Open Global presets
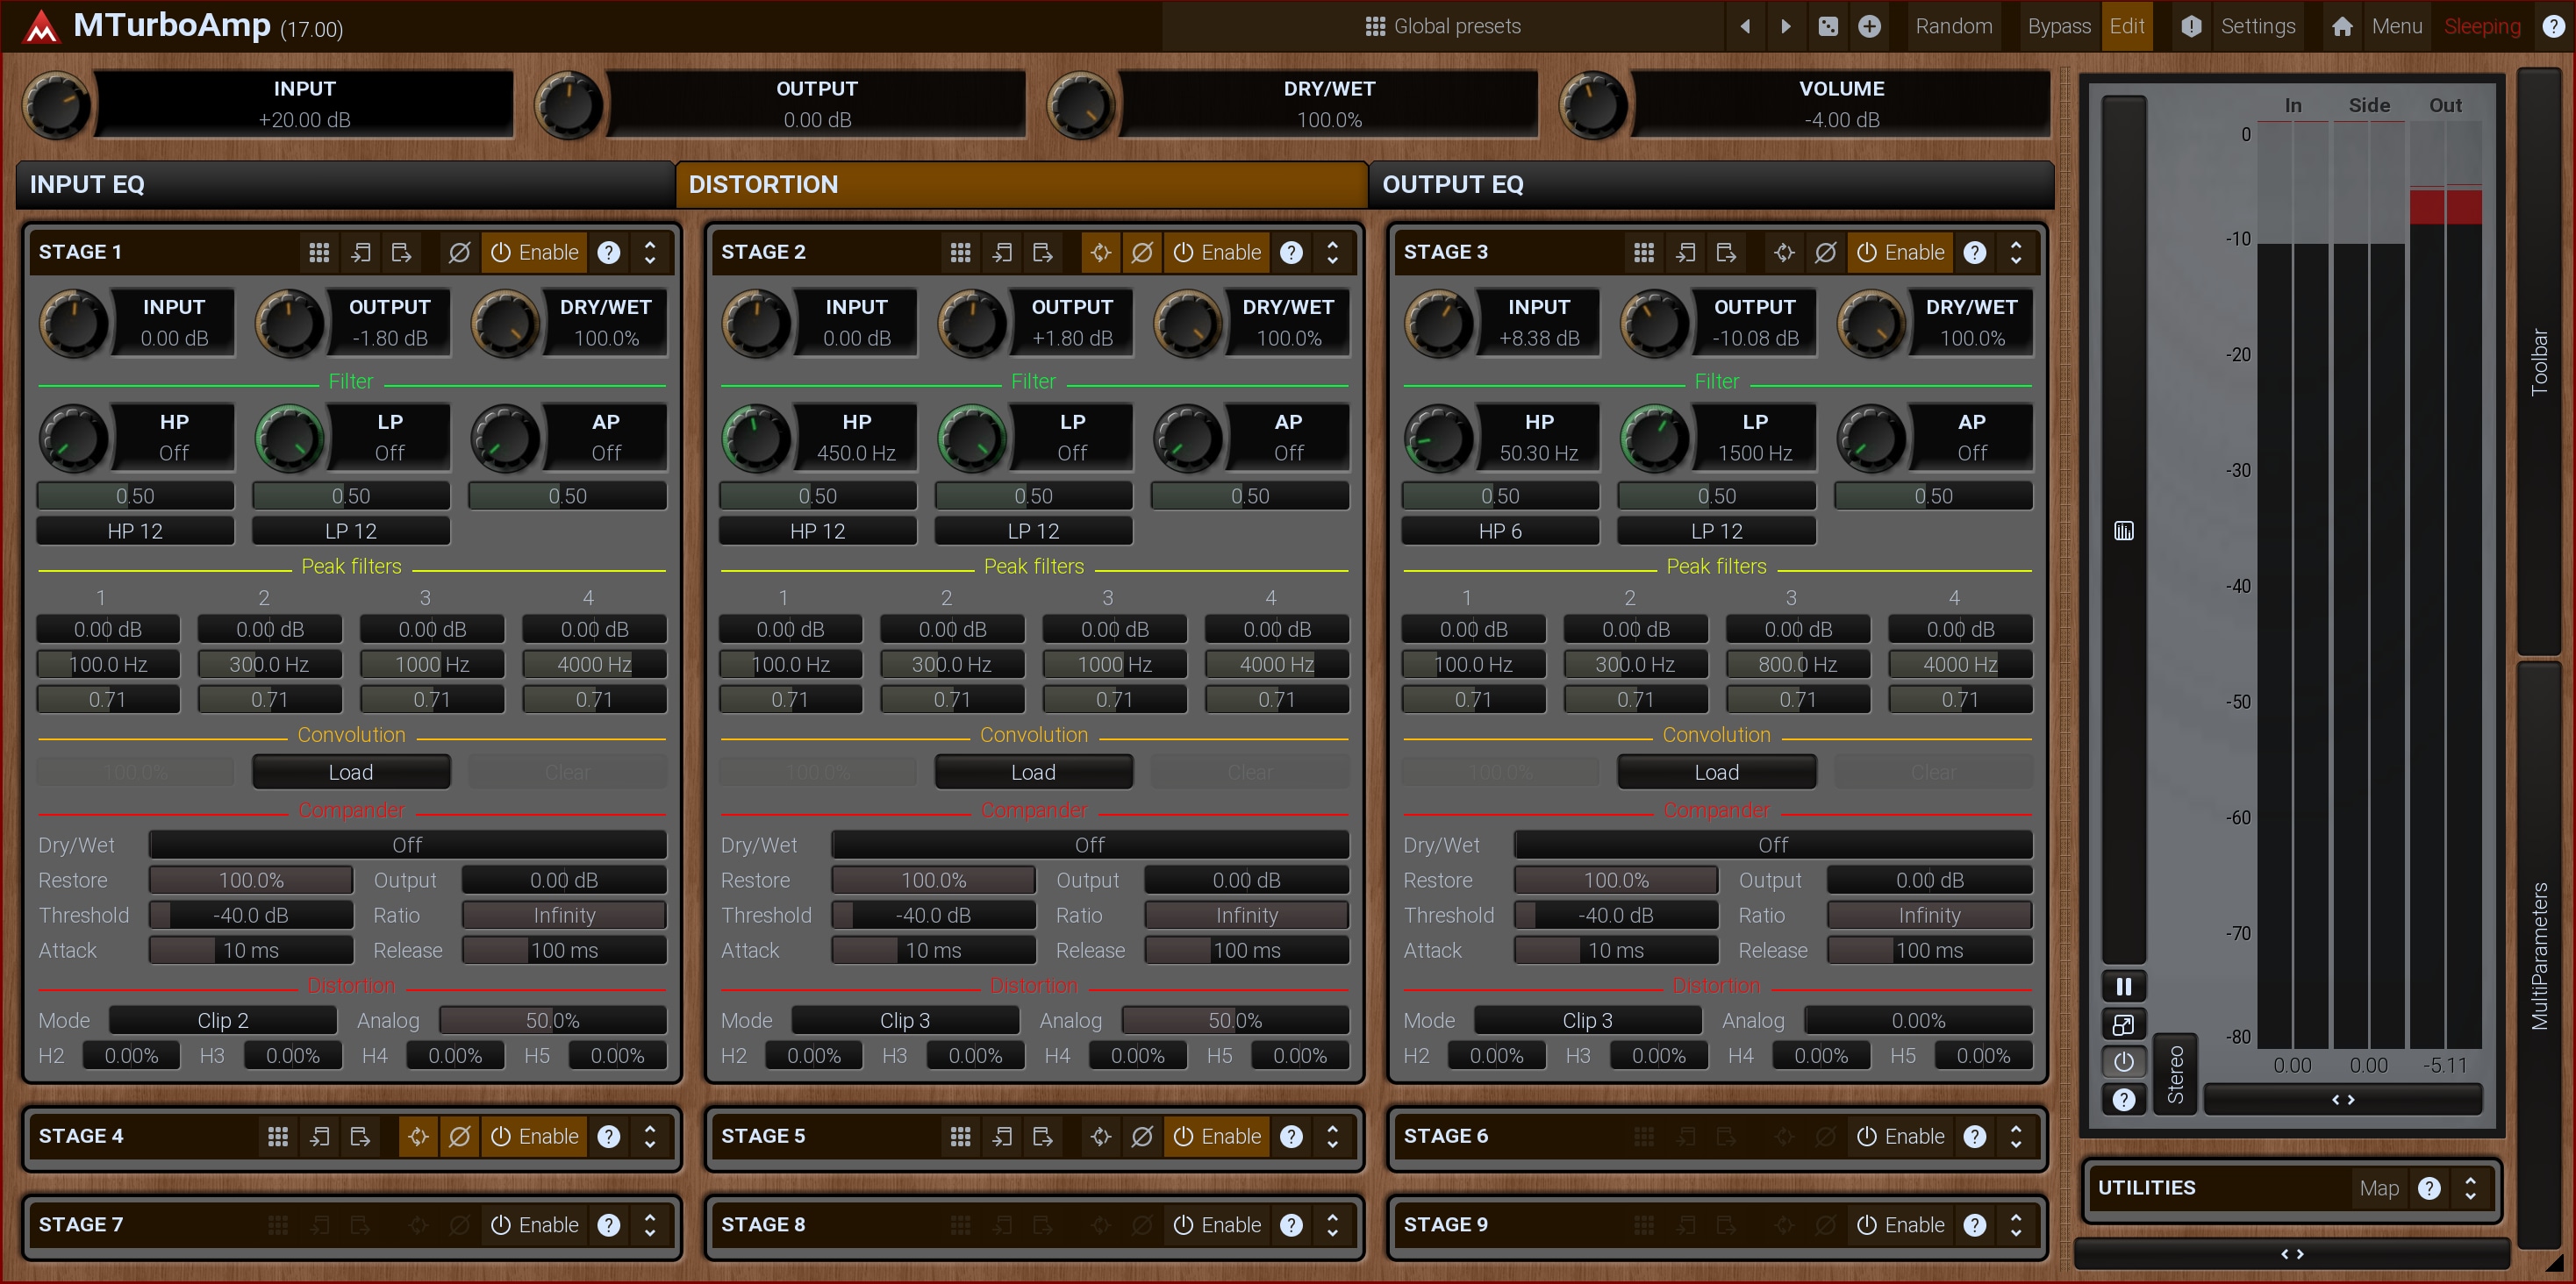 click(1443, 27)
